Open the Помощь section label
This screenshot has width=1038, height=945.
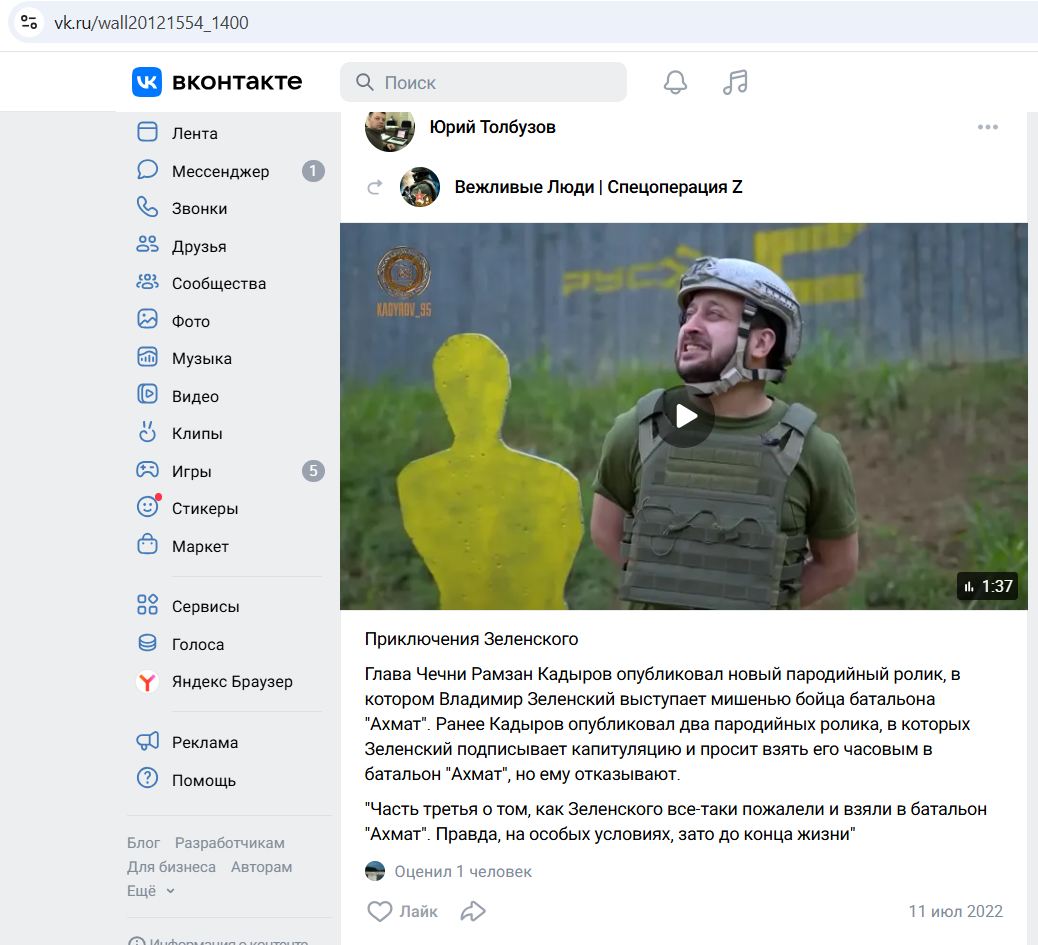[x=204, y=780]
